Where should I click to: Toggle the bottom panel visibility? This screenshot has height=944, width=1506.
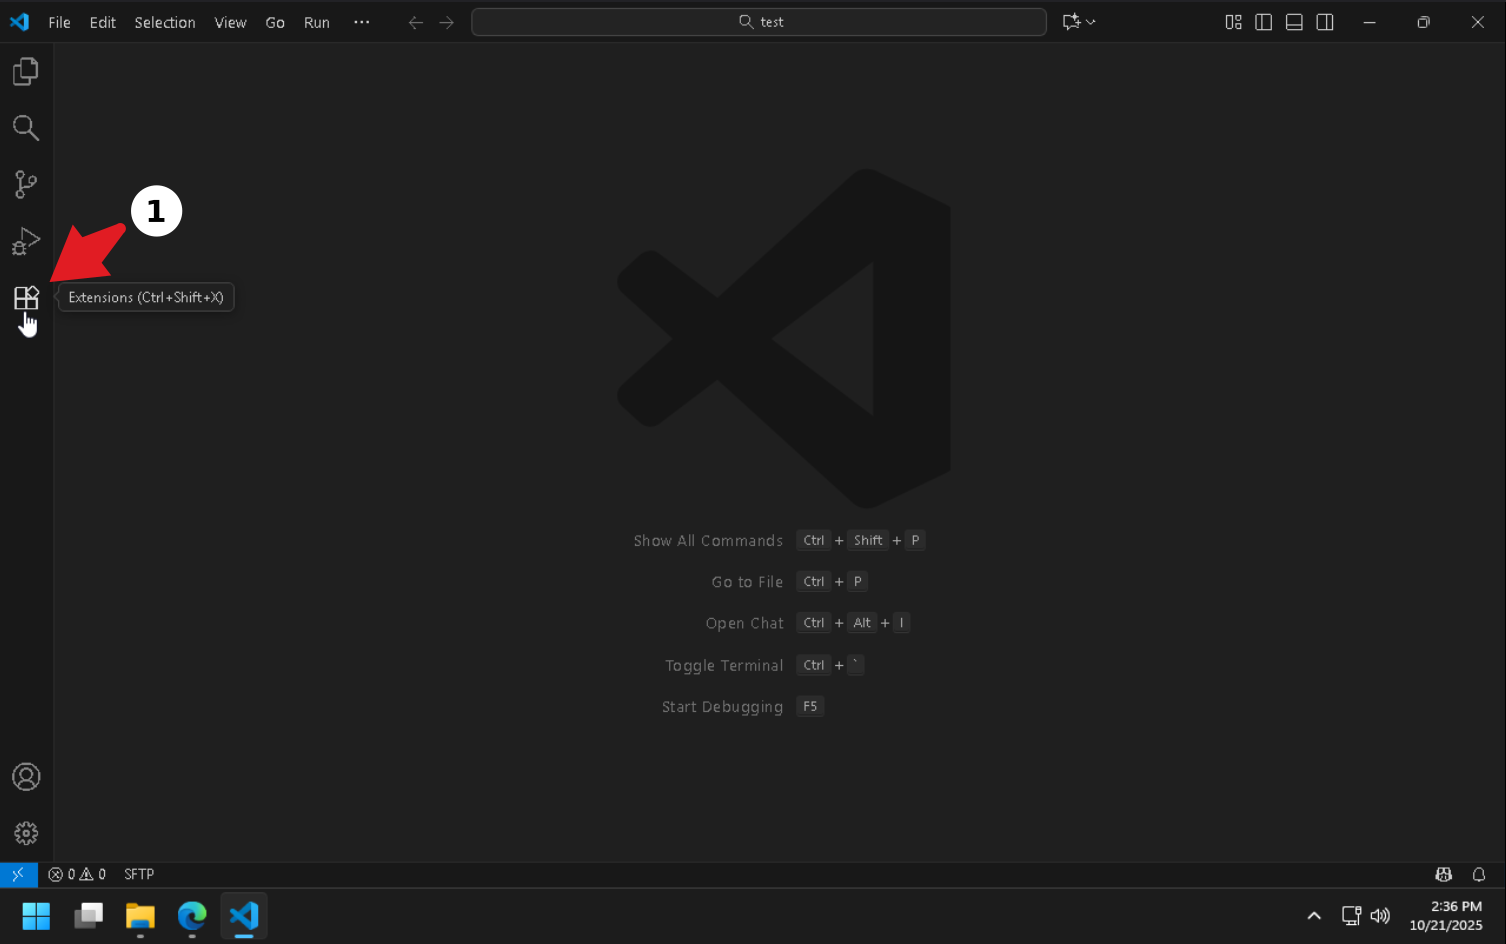coord(1294,21)
